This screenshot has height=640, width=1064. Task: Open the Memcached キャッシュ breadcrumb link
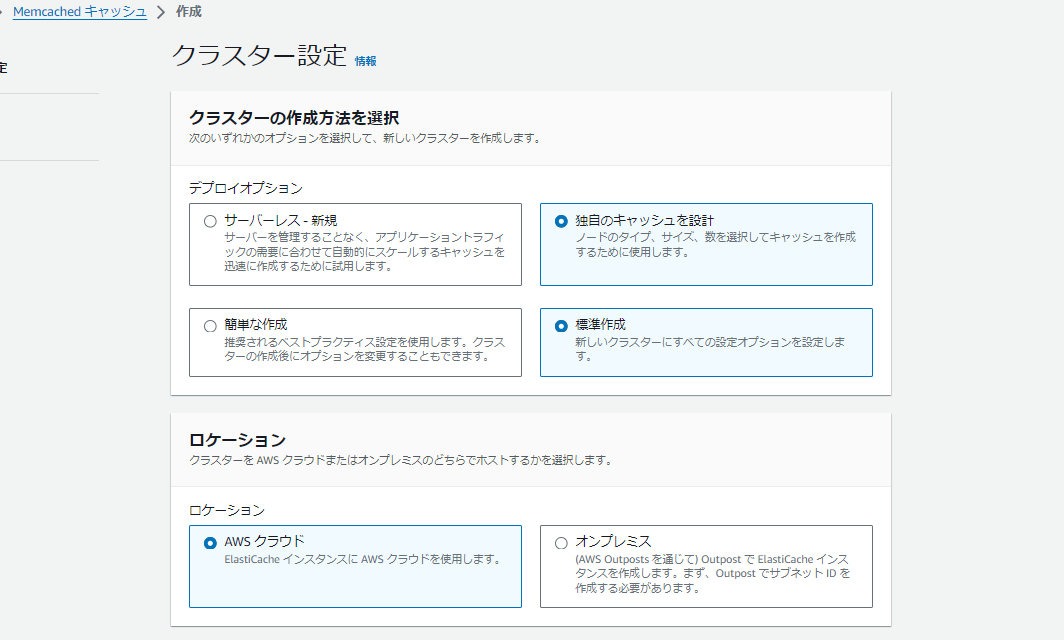79,12
